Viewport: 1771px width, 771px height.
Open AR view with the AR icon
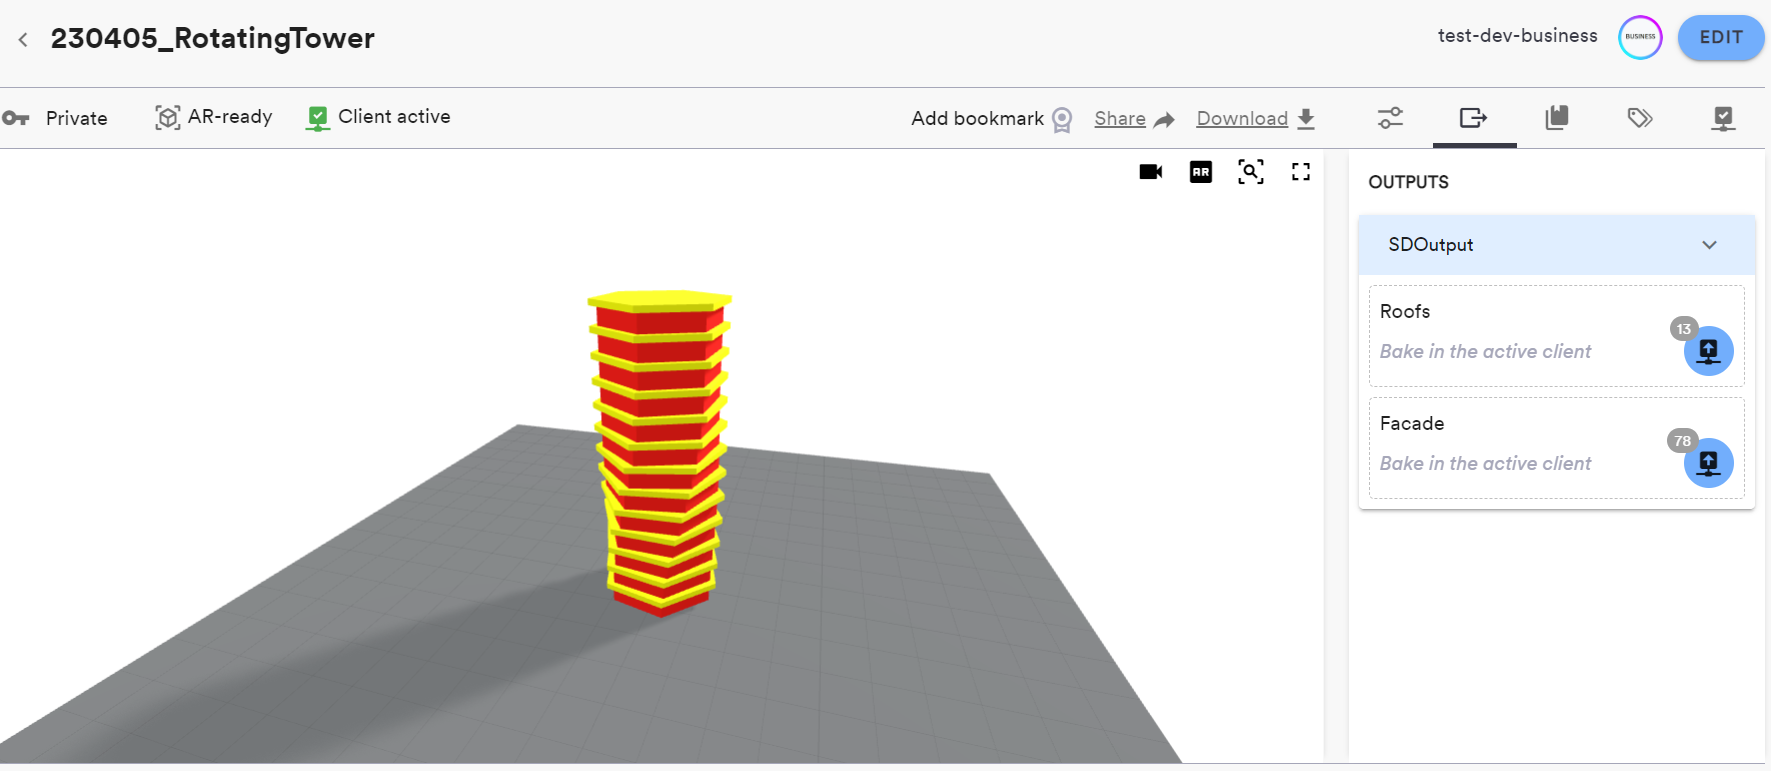(1200, 172)
